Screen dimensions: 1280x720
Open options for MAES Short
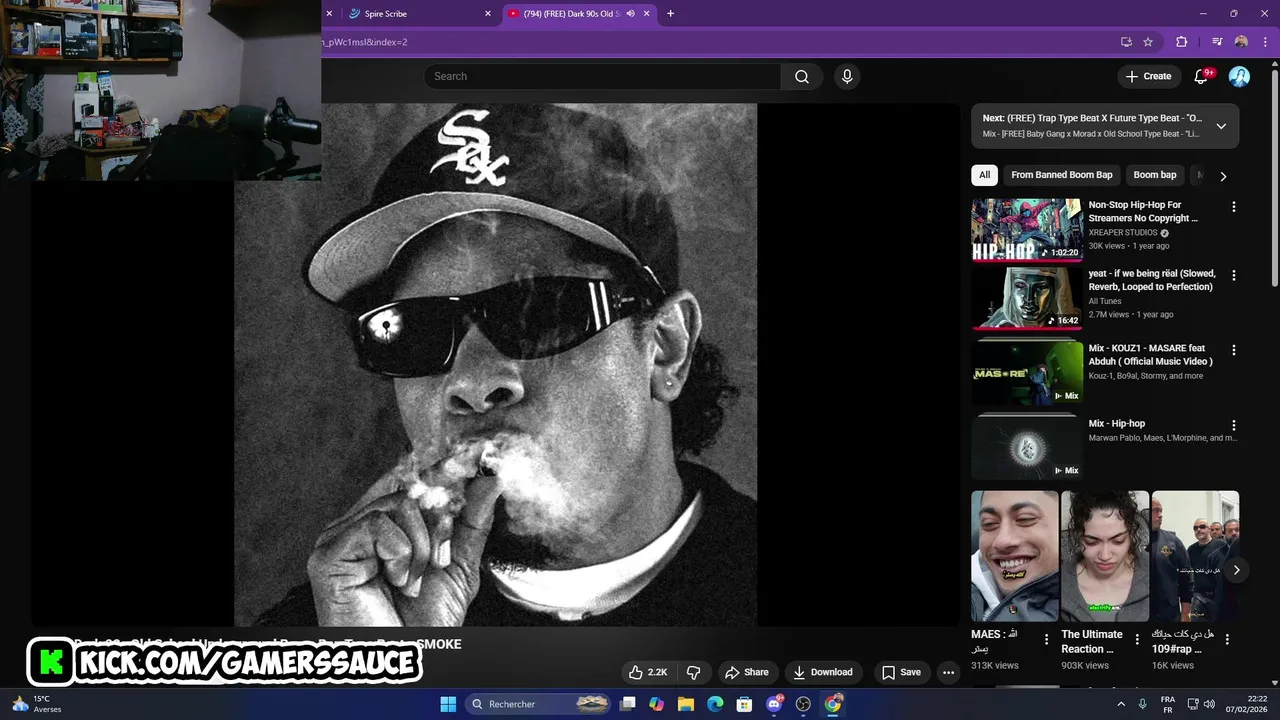tap(1046, 639)
